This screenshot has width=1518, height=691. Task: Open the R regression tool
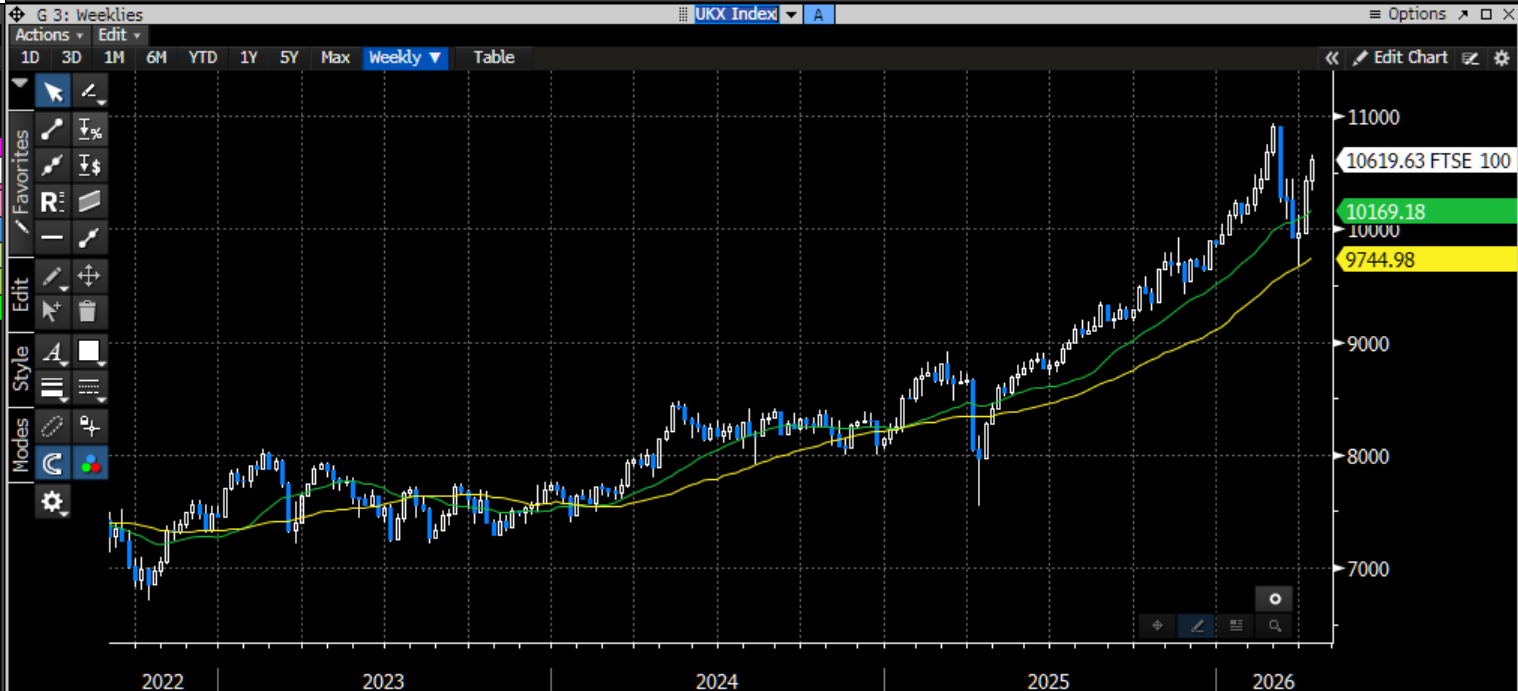52,201
